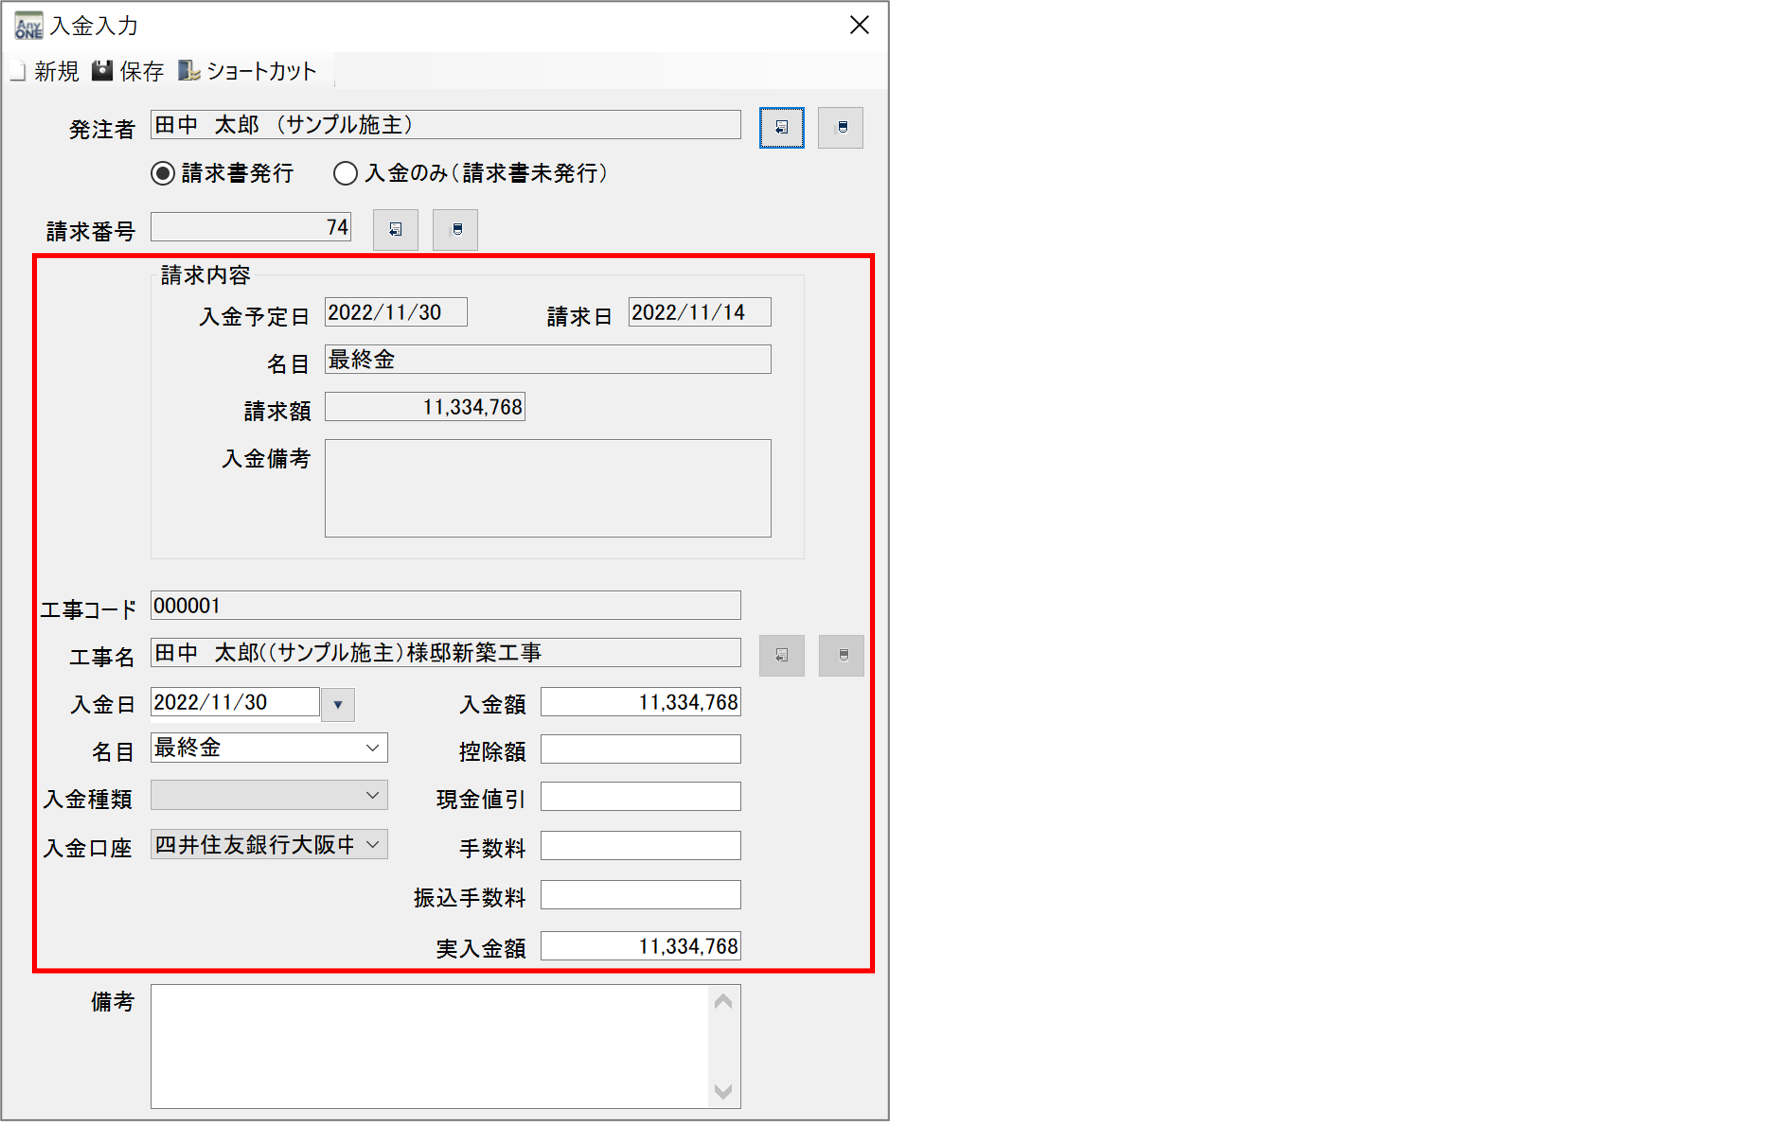Click the lookup icon beside 工事名 field
Image resolution: width=1776 pixels, height=1122 pixels.
(781, 656)
